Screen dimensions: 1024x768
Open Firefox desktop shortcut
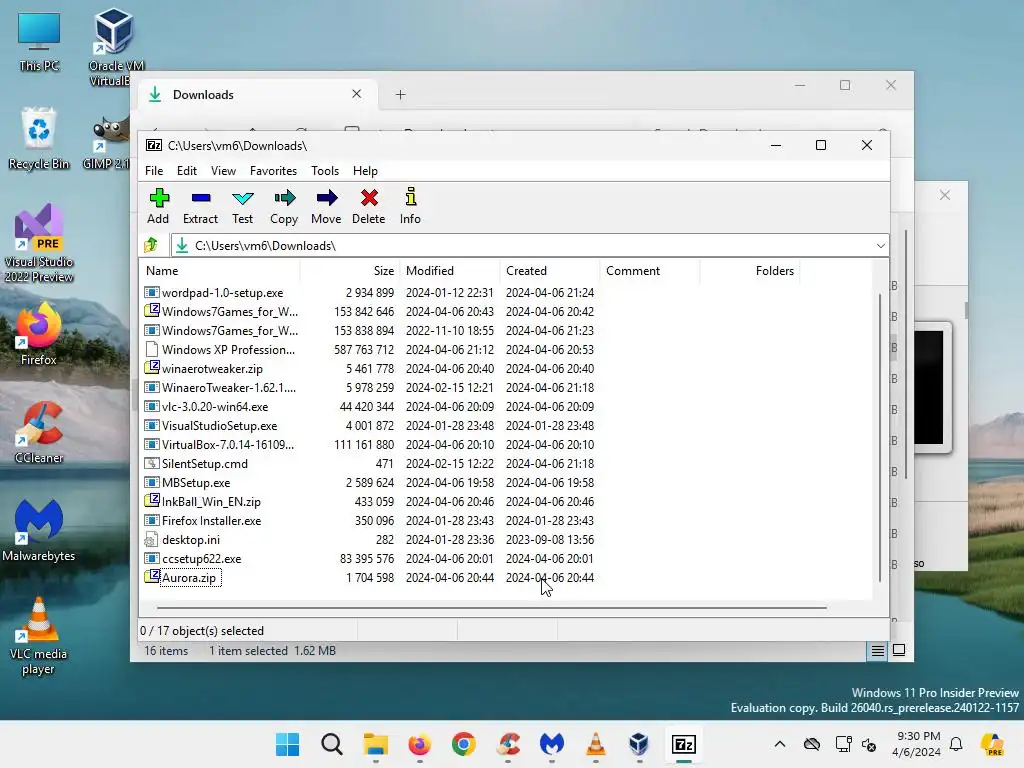39,334
